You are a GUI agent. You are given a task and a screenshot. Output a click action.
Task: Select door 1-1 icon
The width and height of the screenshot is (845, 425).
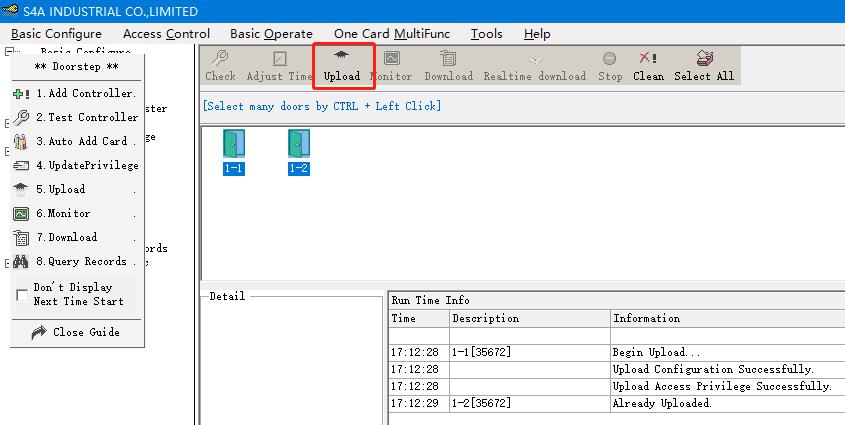(233, 152)
